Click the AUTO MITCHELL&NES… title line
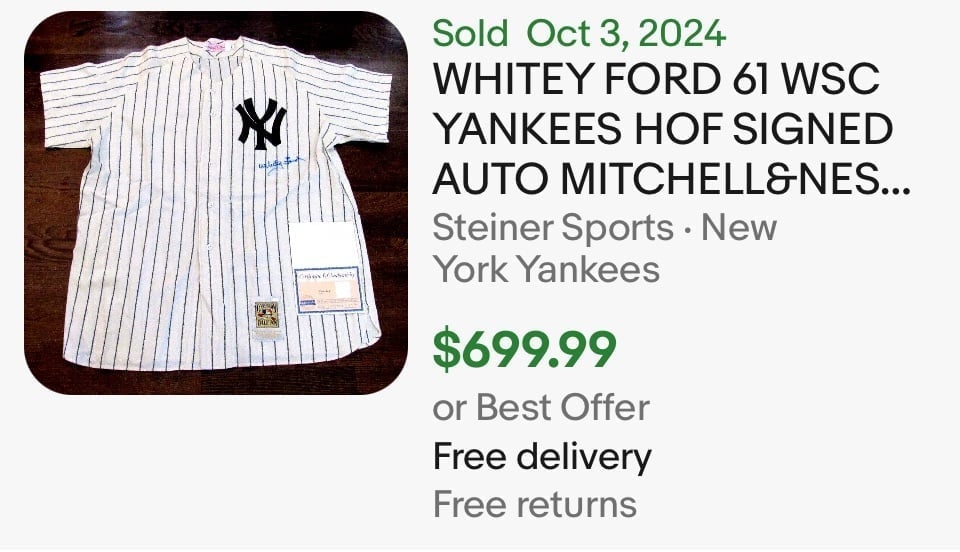960x552 pixels. pos(672,179)
